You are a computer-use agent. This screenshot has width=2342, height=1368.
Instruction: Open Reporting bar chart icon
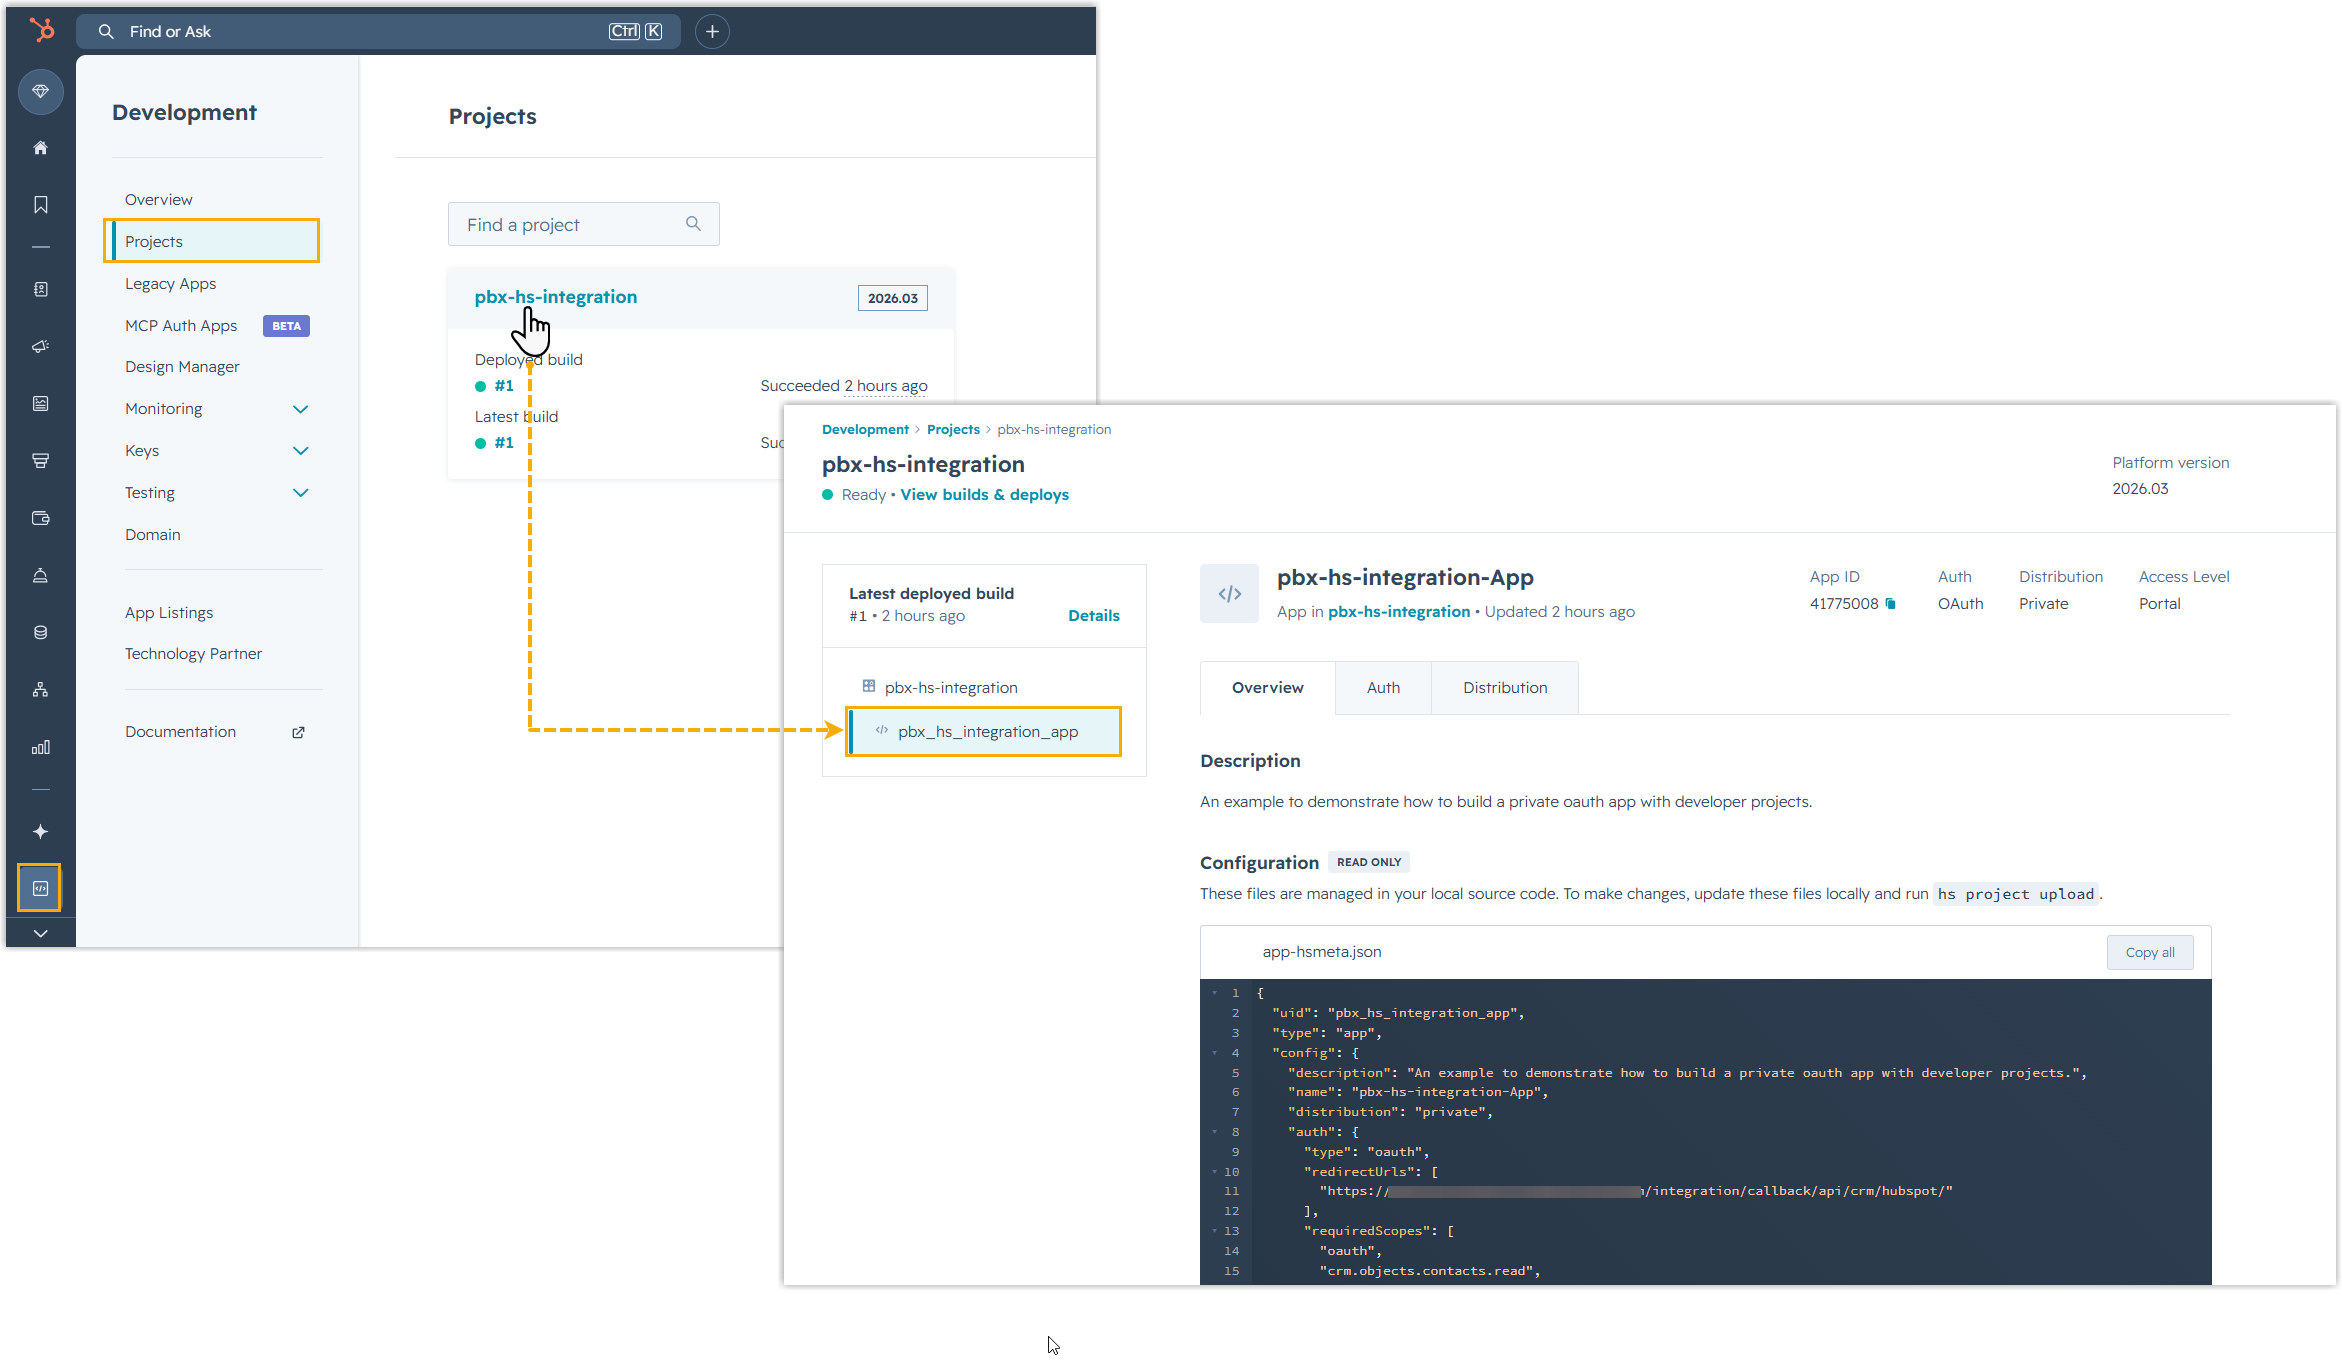[41, 747]
